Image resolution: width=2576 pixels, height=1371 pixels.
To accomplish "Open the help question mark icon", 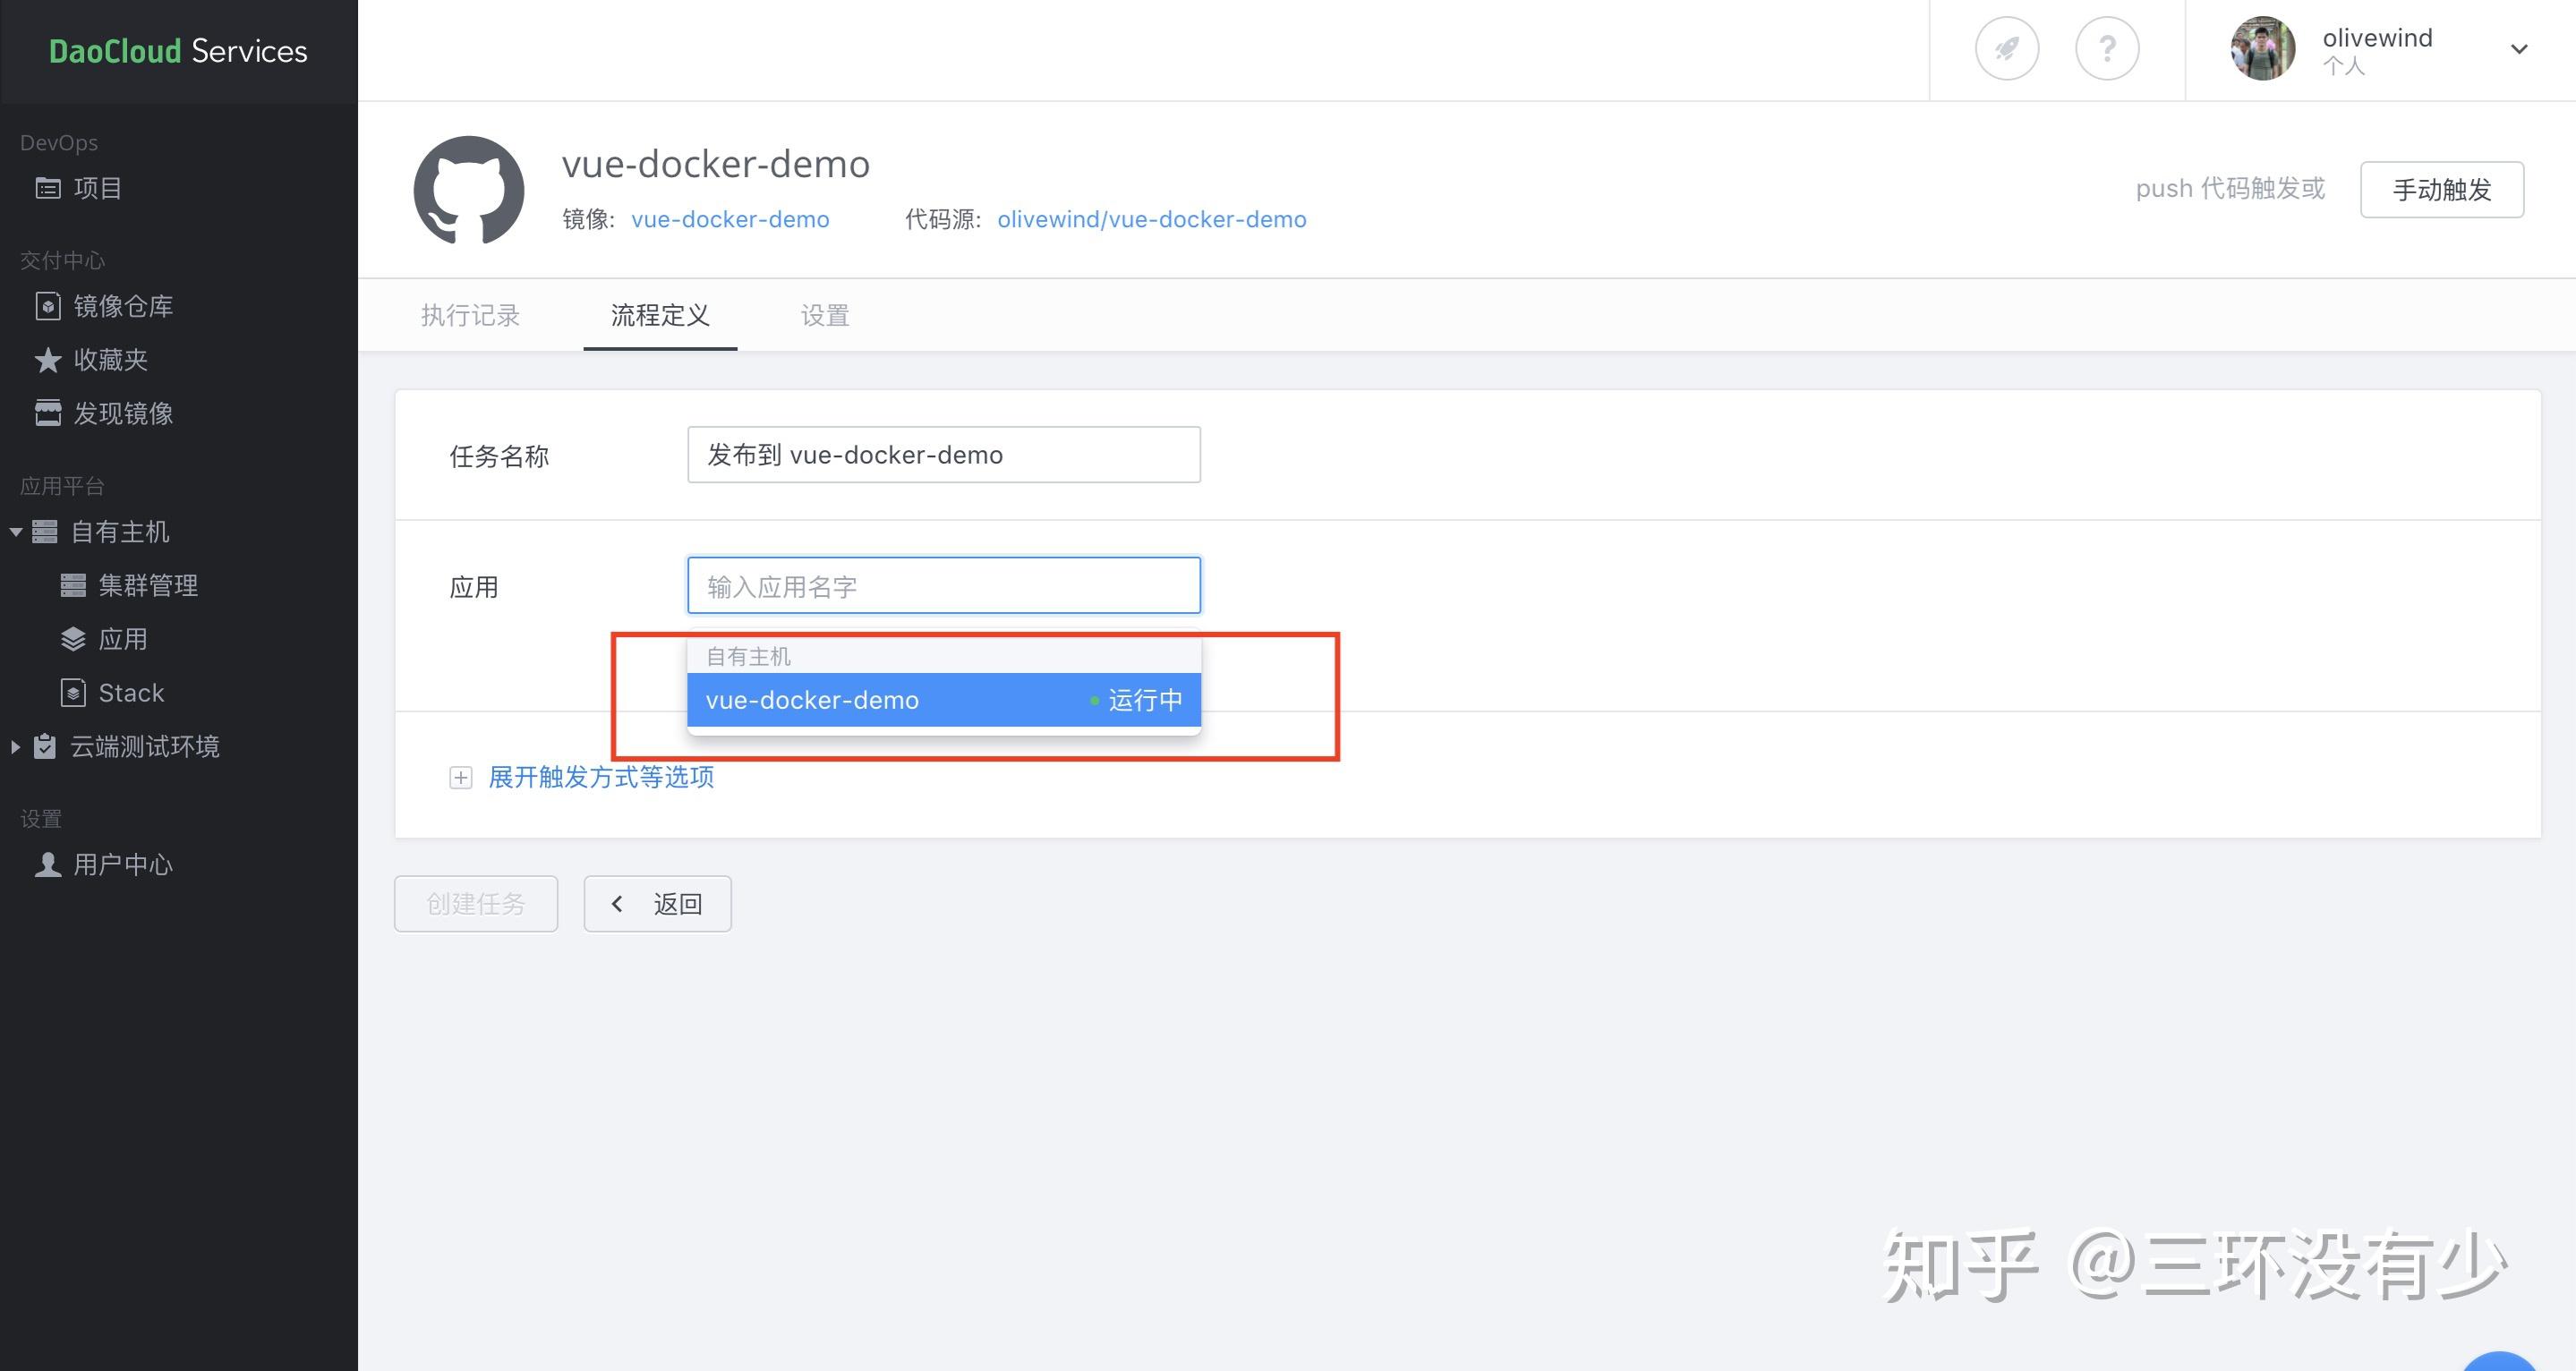I will pos(2107,48).
